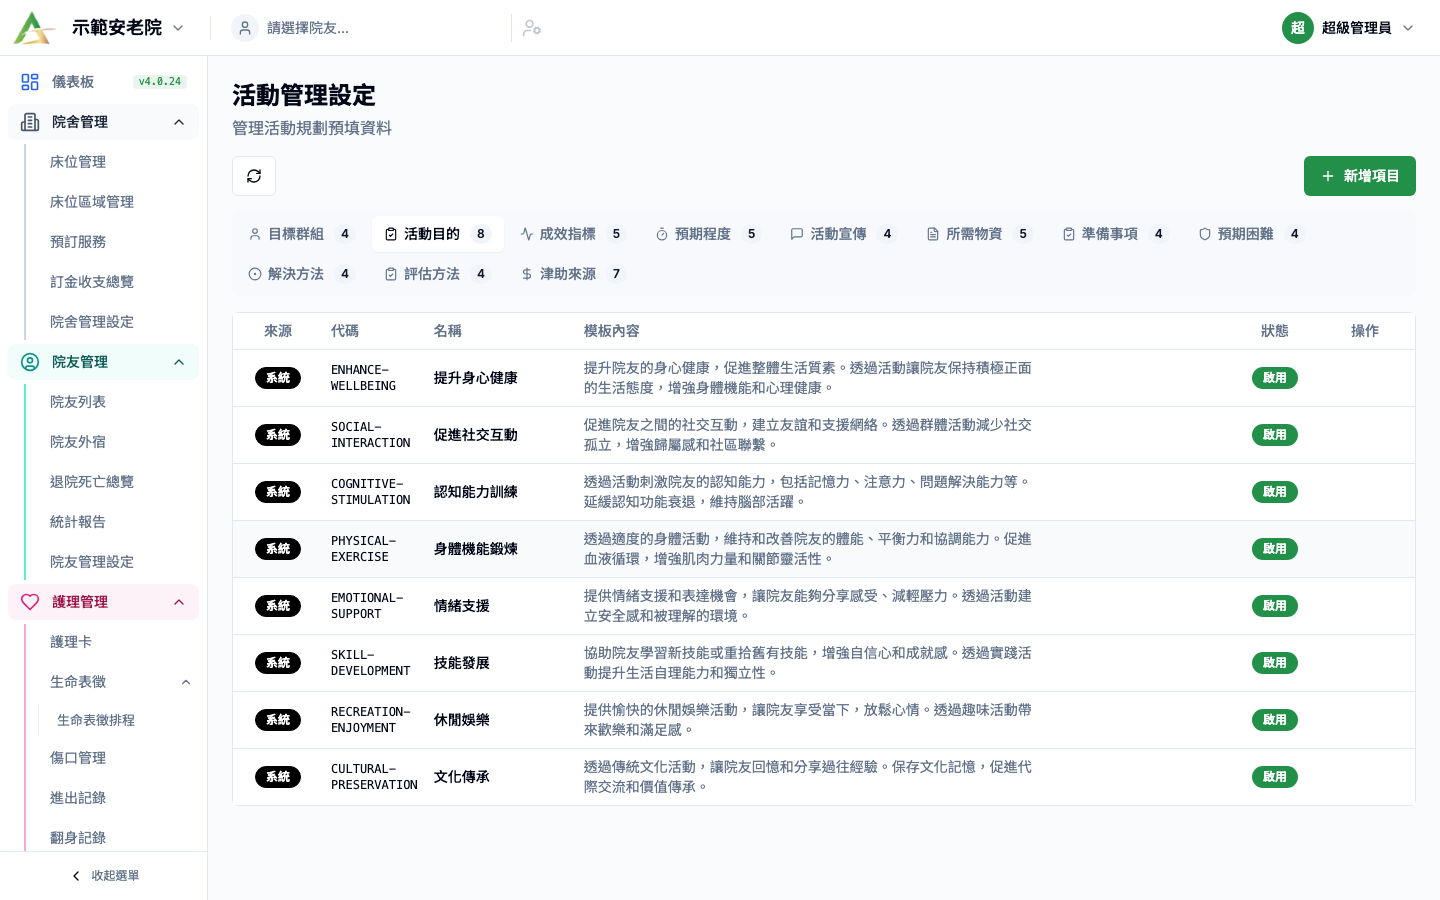Open the 預期程度 tab
The width and height of the screenshot is (1440, 900).
point(708,234)
